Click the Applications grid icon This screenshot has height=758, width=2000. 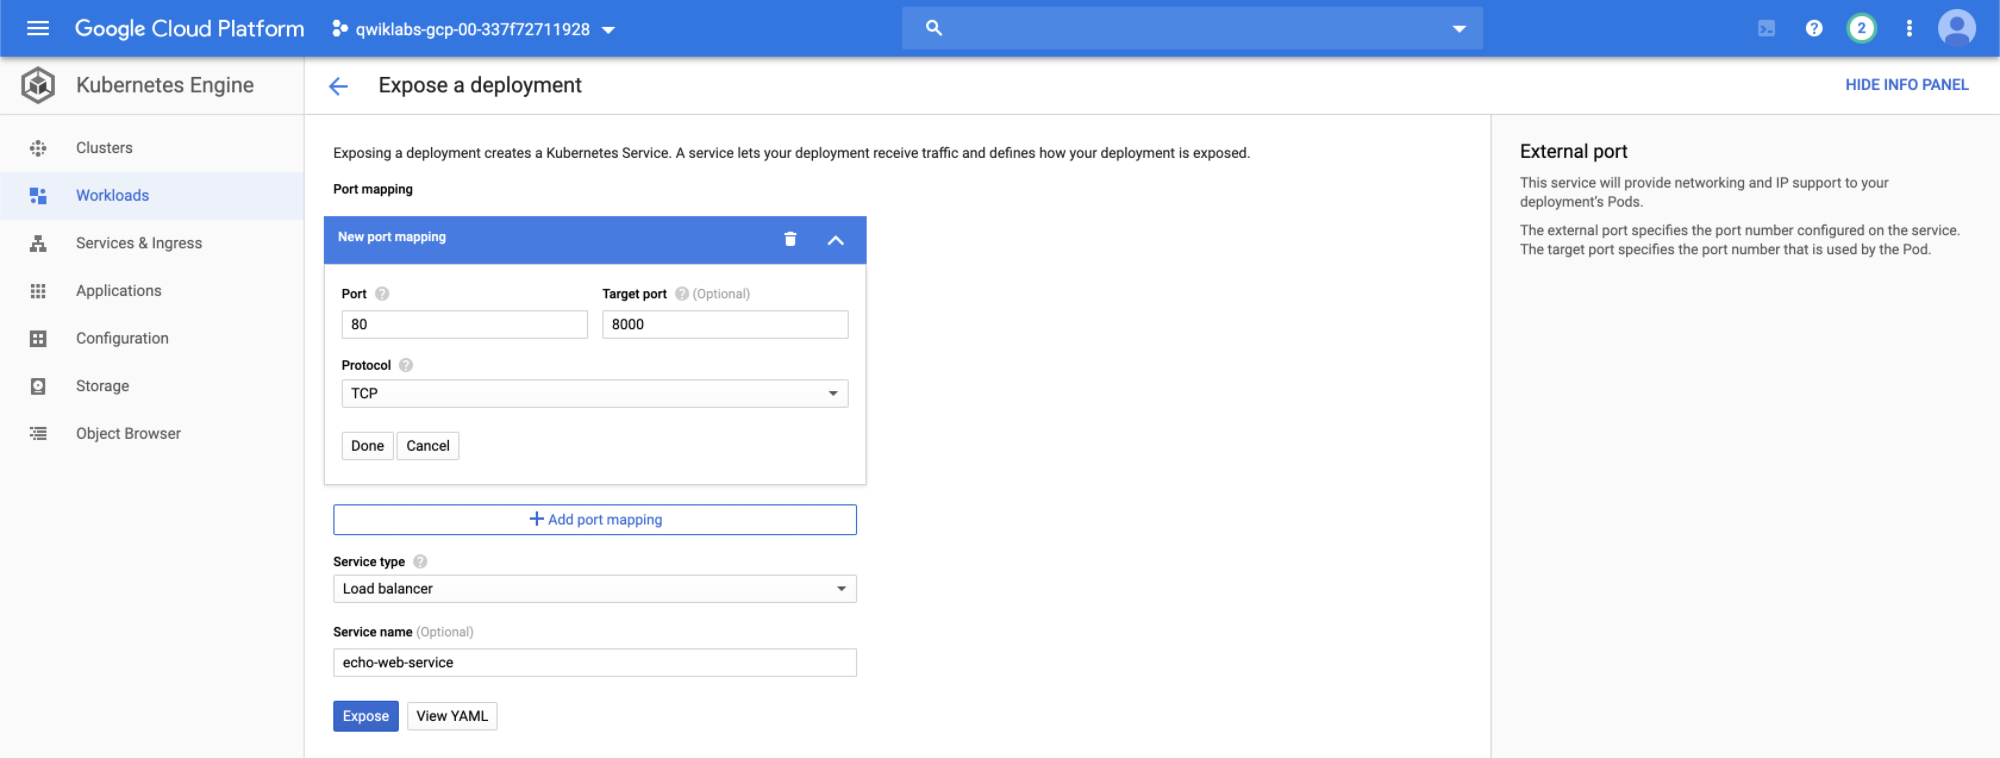pos(38,291)
